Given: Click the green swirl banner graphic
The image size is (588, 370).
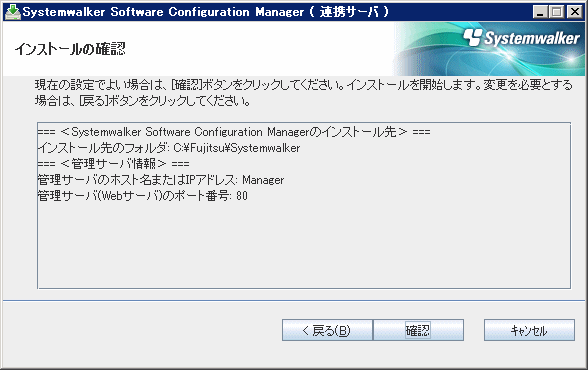Looking at the screenshot, I should pyautogui.click(x=489, y=49).
